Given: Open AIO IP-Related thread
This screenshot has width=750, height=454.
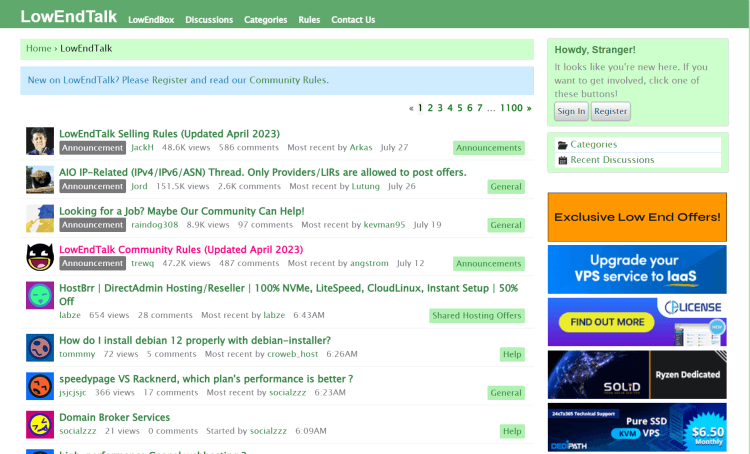Looking at the screenshot, I should [x=263, y=172].
